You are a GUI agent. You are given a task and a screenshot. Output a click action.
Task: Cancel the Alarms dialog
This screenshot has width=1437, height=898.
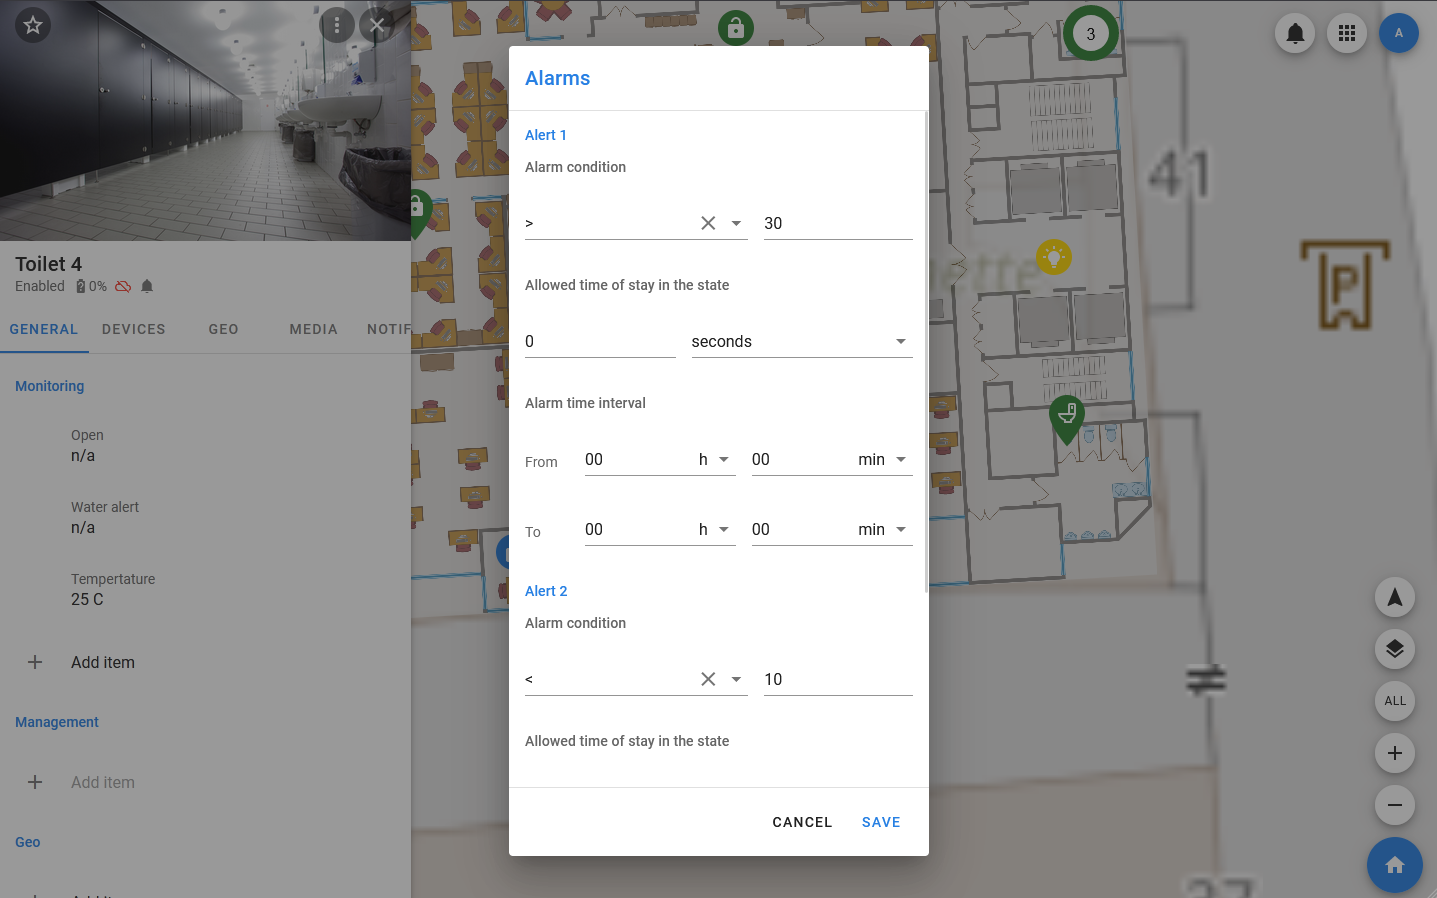(x=802, y=822)
